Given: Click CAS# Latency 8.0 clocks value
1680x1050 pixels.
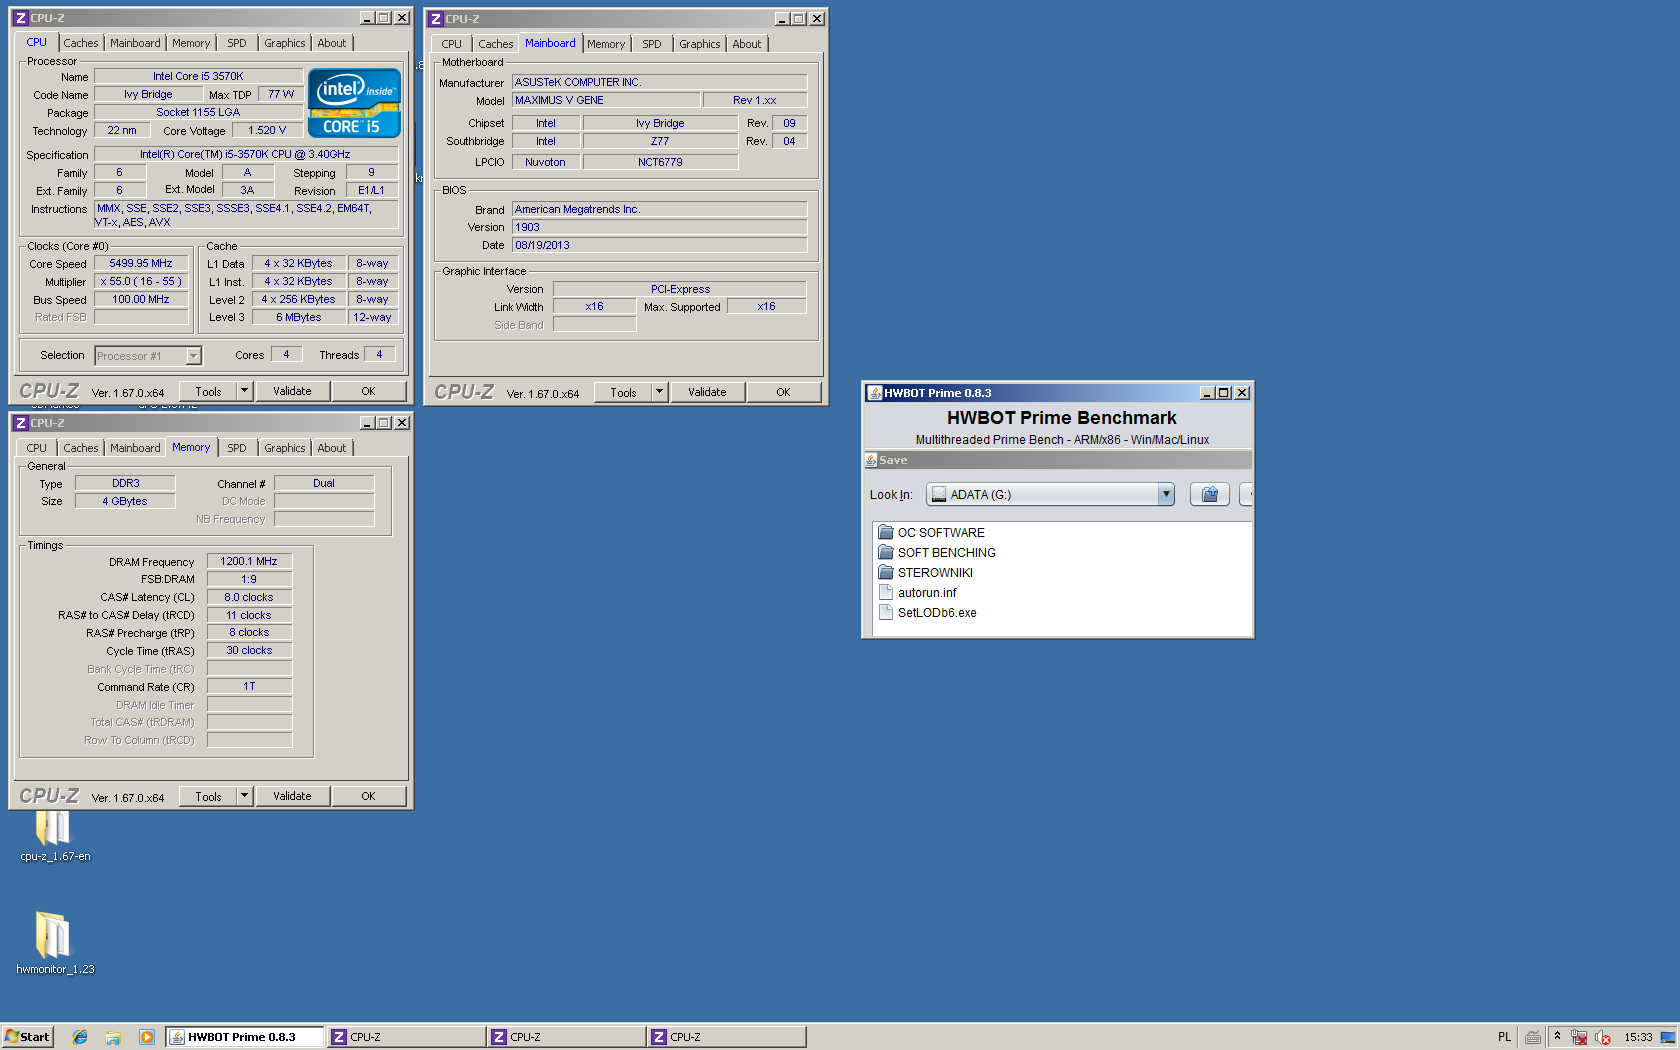Looking at the screenshot, I should point(249,597).
